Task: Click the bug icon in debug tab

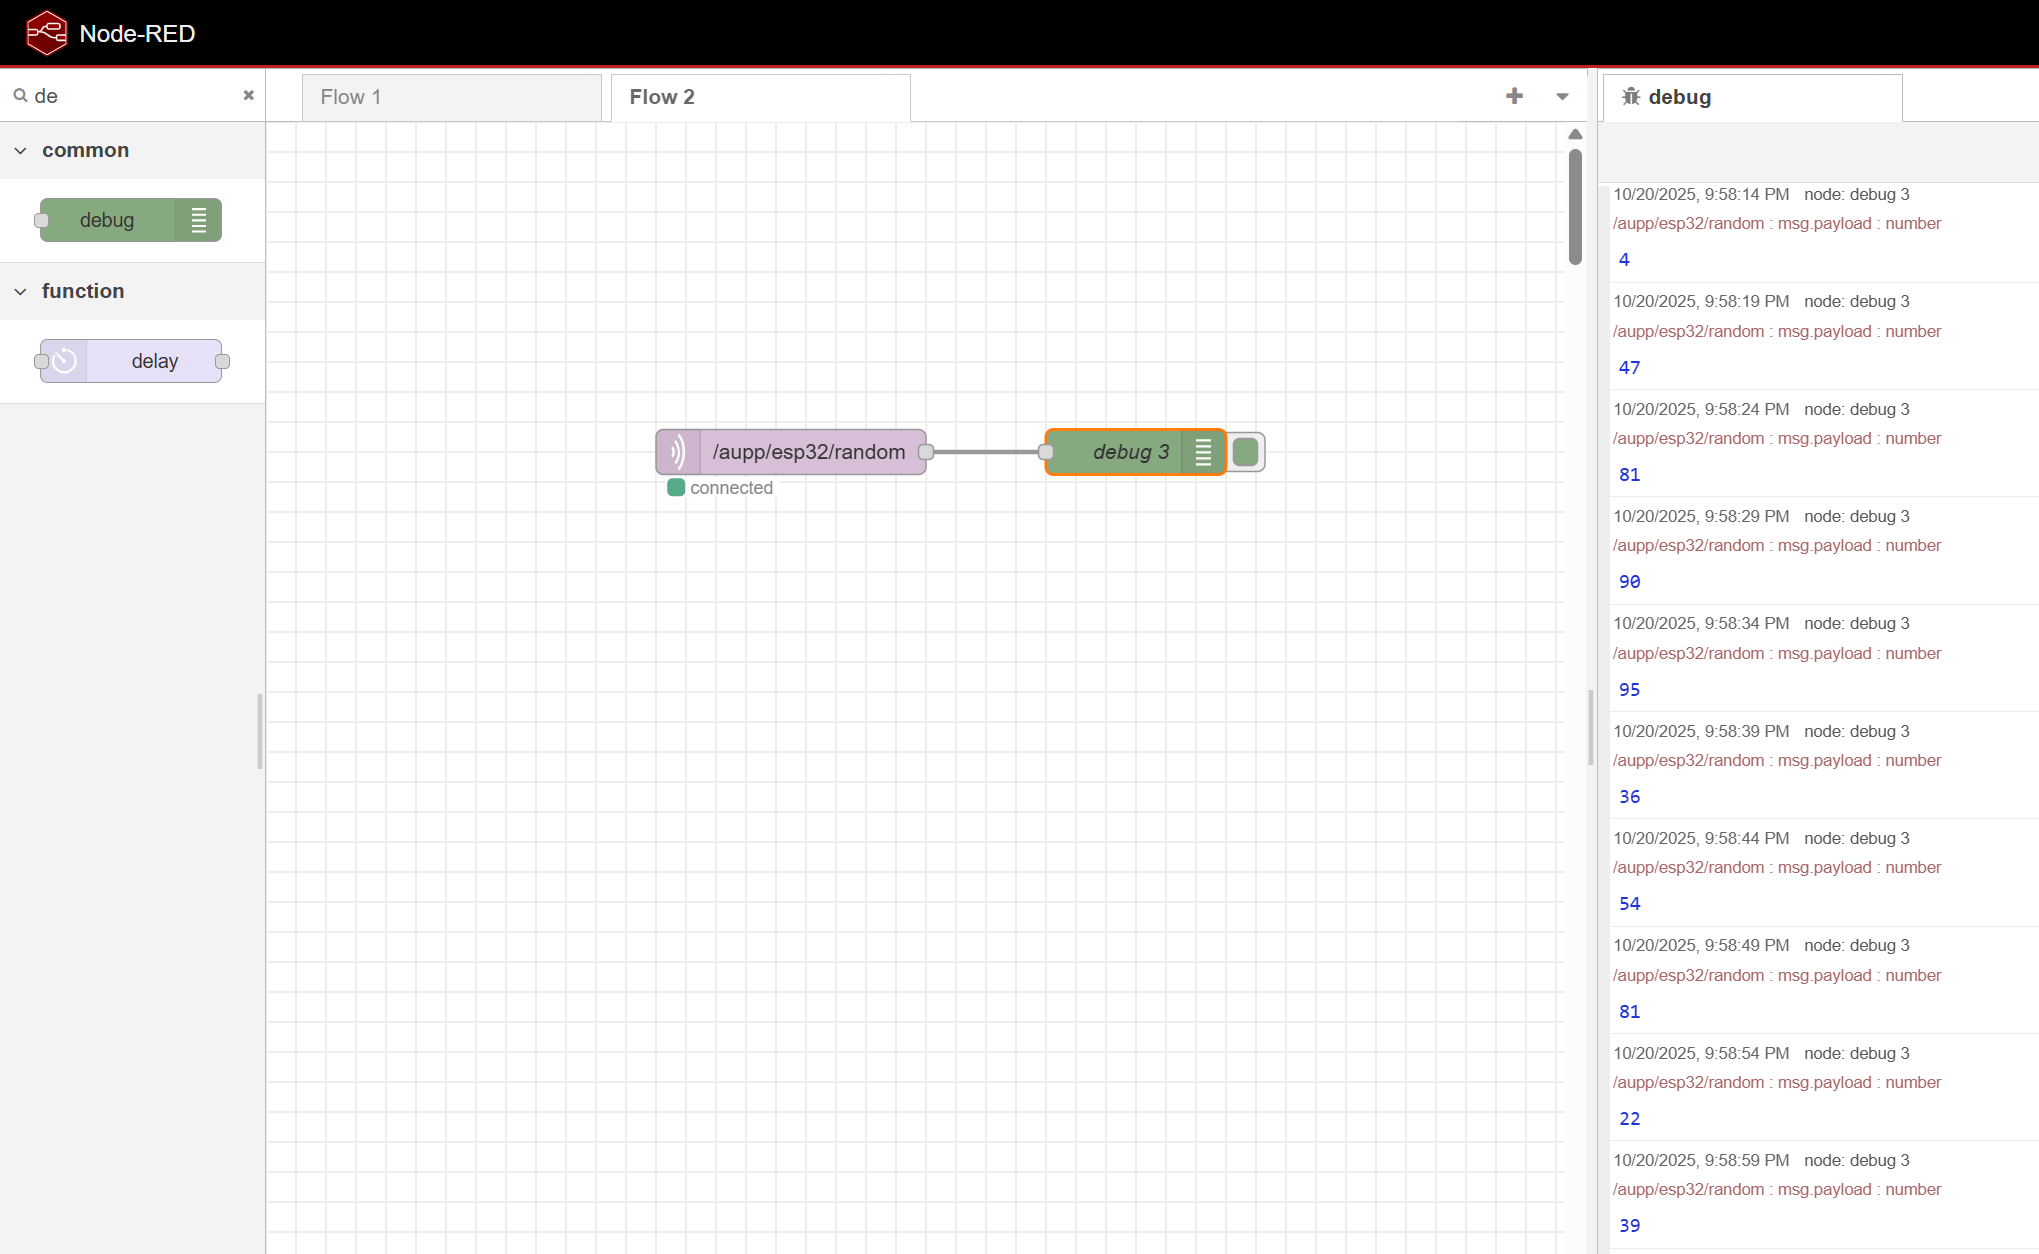Action: [x=1631, y=96]
